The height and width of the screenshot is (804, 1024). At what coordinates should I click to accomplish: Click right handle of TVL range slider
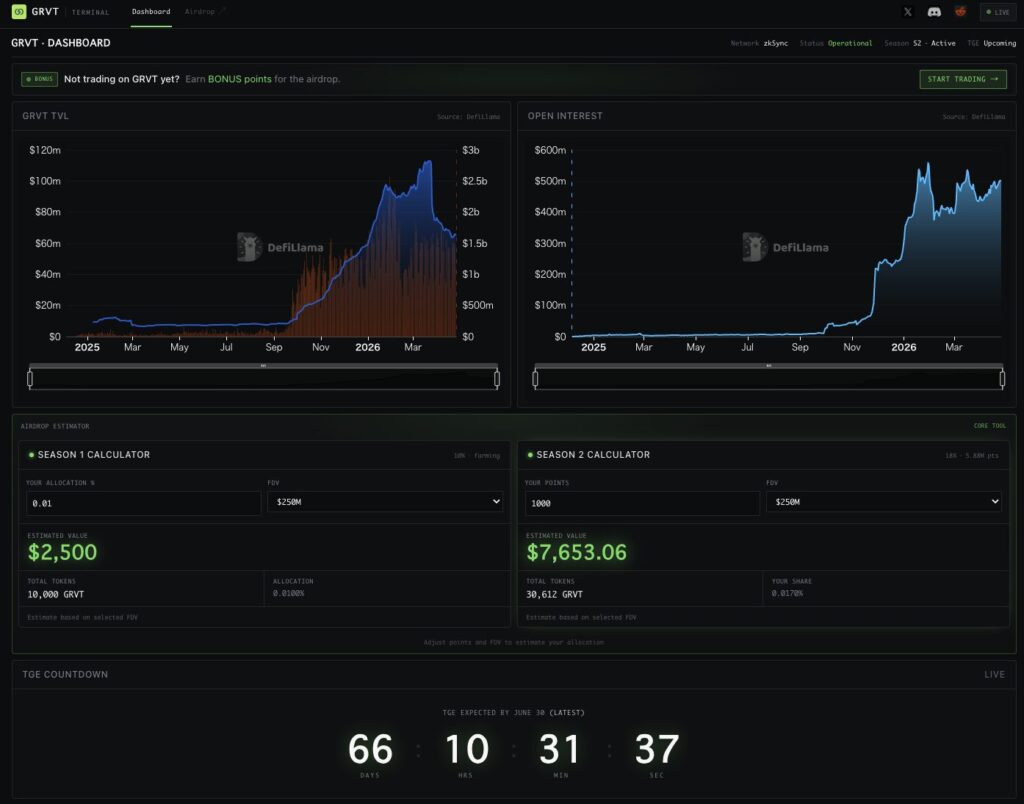point(497,379)
